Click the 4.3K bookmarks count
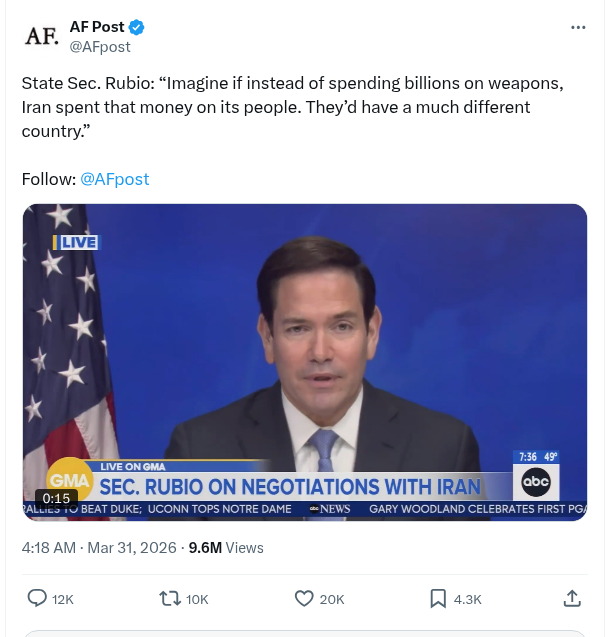Image resolution: width=608 pixels, height=637 pixels. pos(467,599)
